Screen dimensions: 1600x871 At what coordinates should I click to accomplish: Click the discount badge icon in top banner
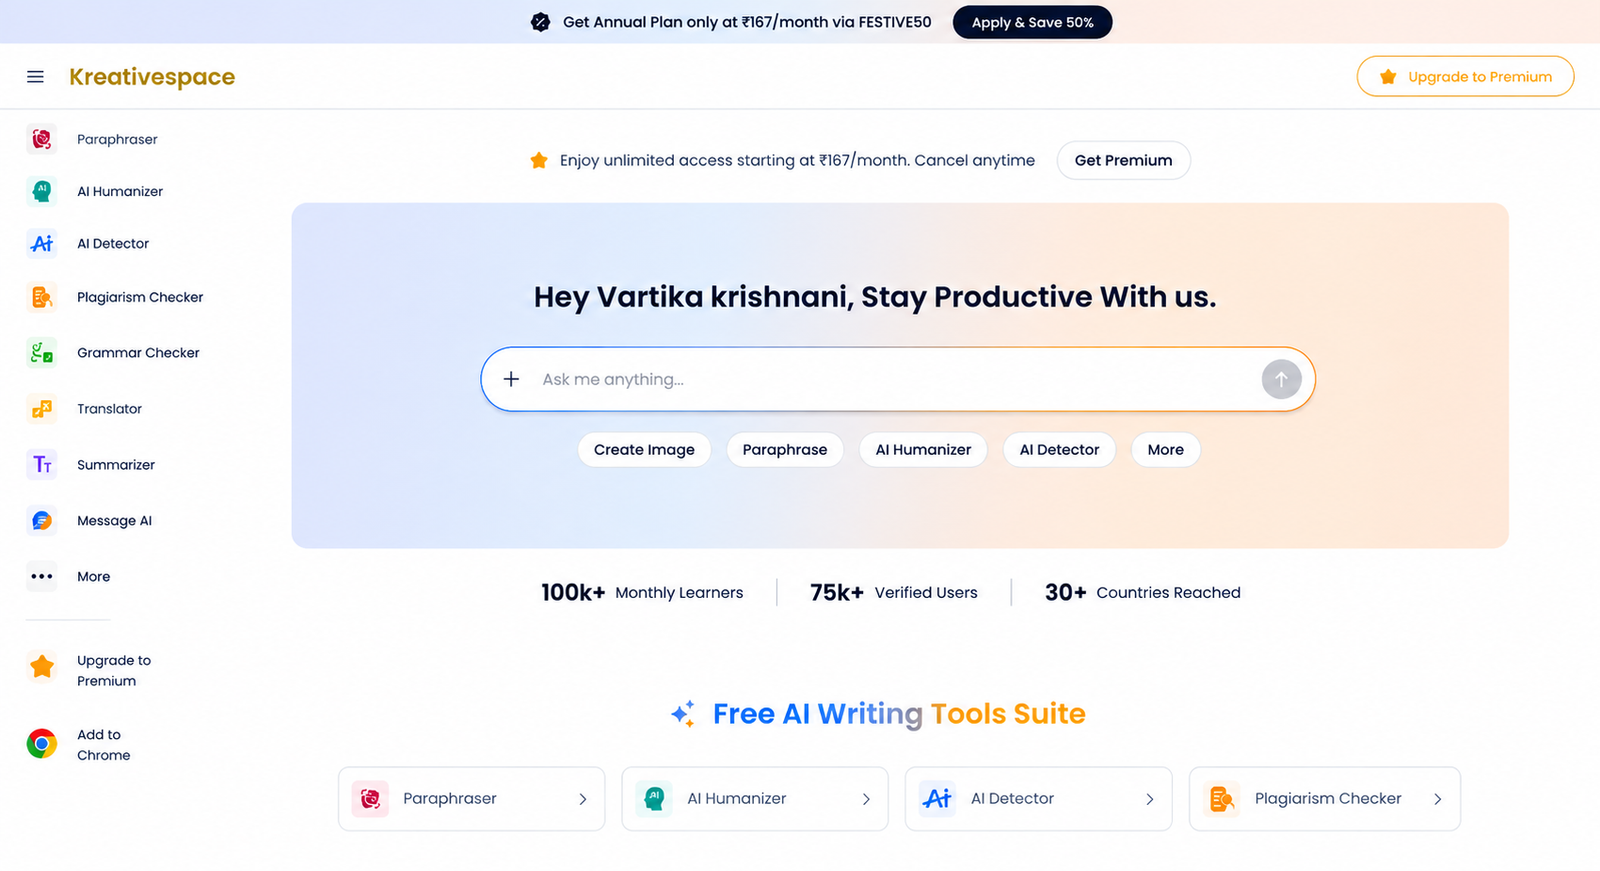pos(540,22)
